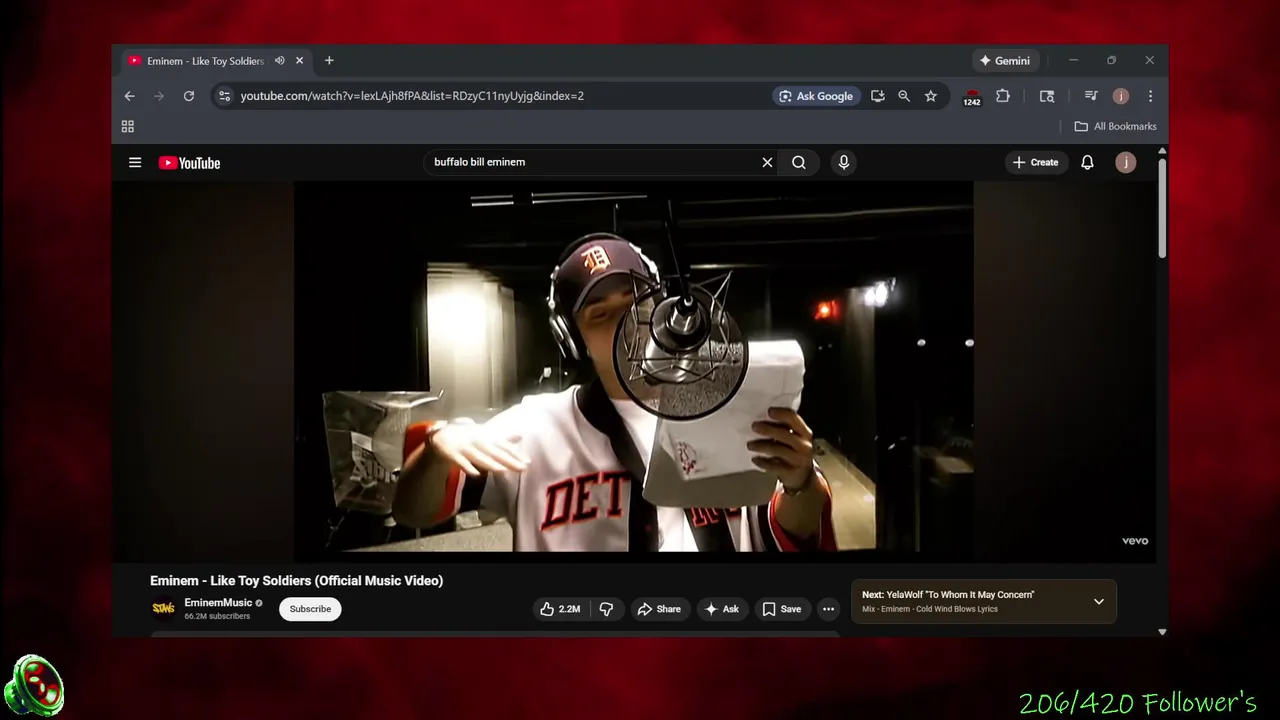This screenshot has height=720, width=1280.
Task: Open the zoom level magnifier icon
Action: [904, 96]
